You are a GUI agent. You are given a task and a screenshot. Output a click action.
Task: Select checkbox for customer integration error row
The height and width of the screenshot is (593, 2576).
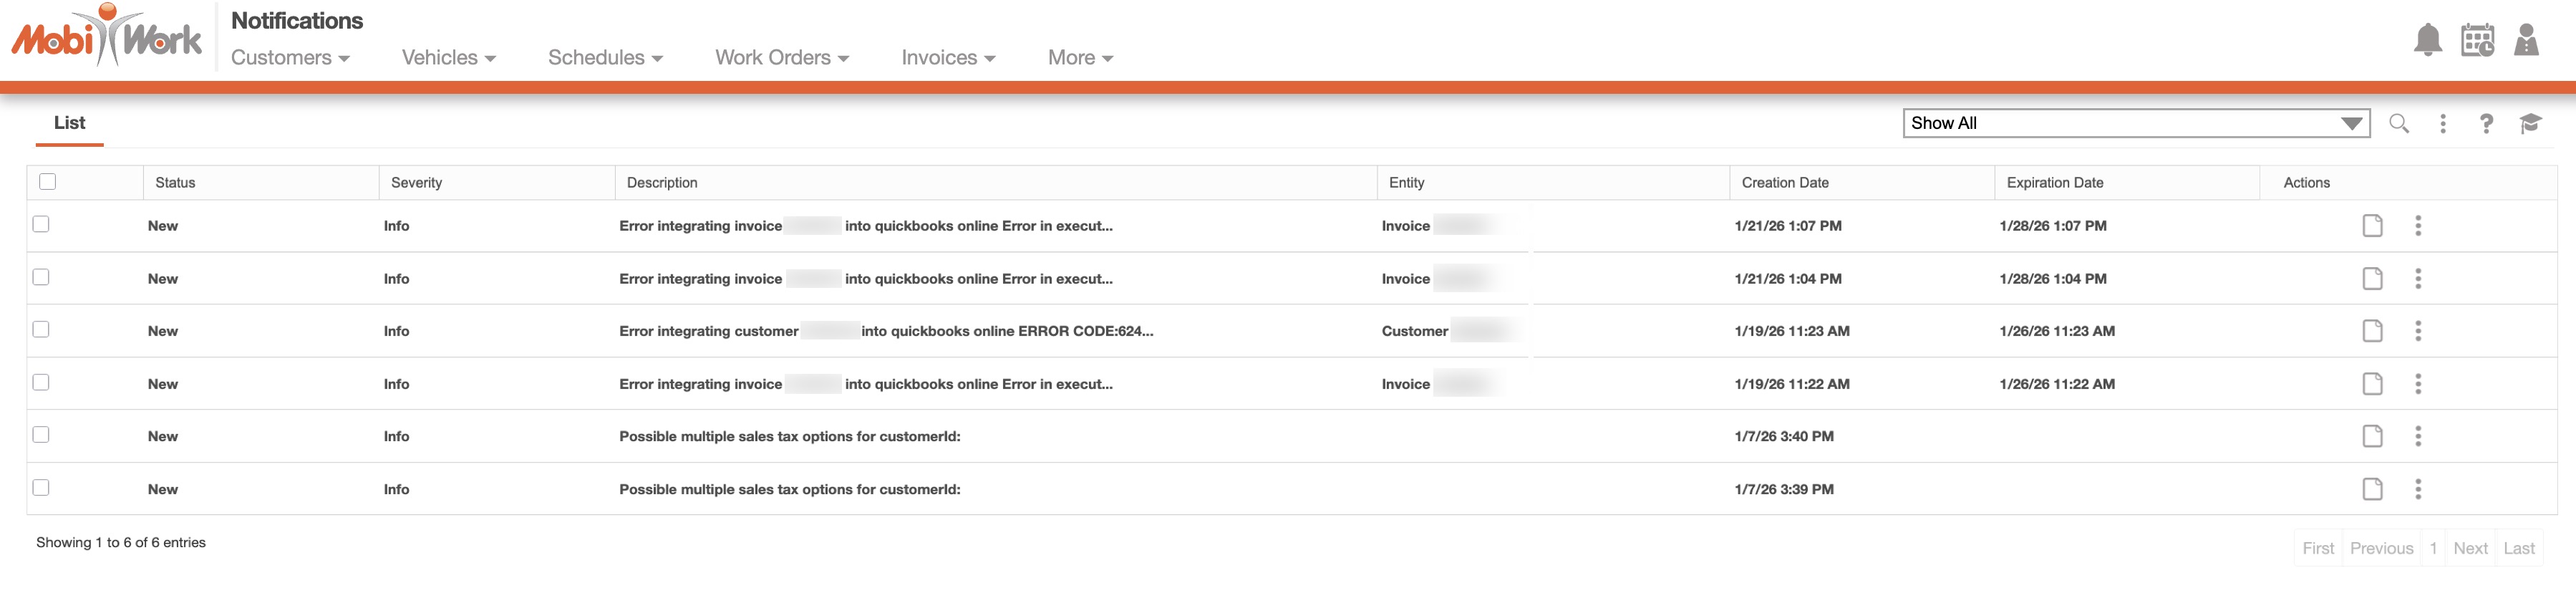[41, 330]
